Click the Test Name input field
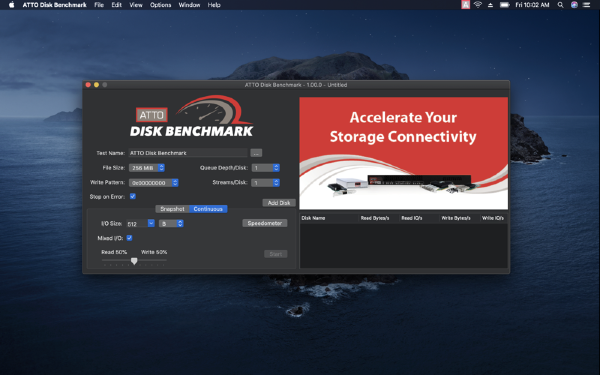Screen dimensions: 600x375 (x=188, y=153)
